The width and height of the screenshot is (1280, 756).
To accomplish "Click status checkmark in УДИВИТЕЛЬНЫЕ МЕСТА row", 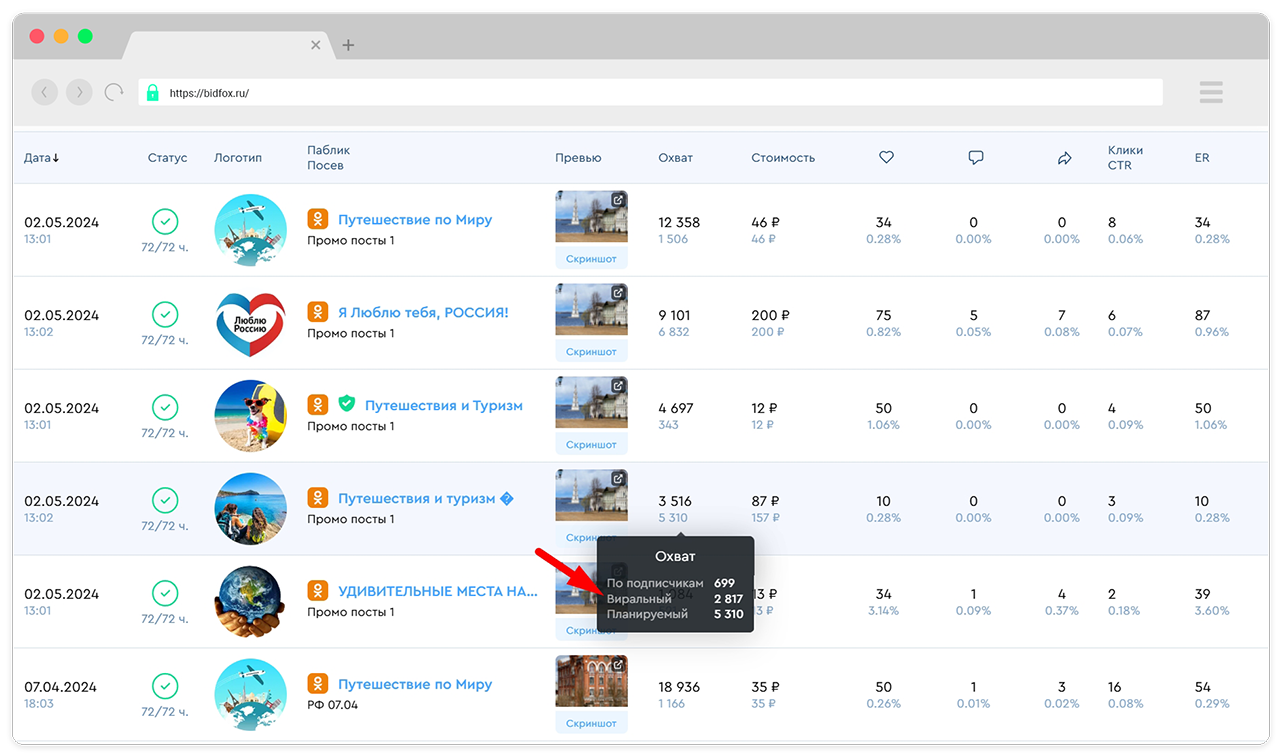I will point(165,594).
